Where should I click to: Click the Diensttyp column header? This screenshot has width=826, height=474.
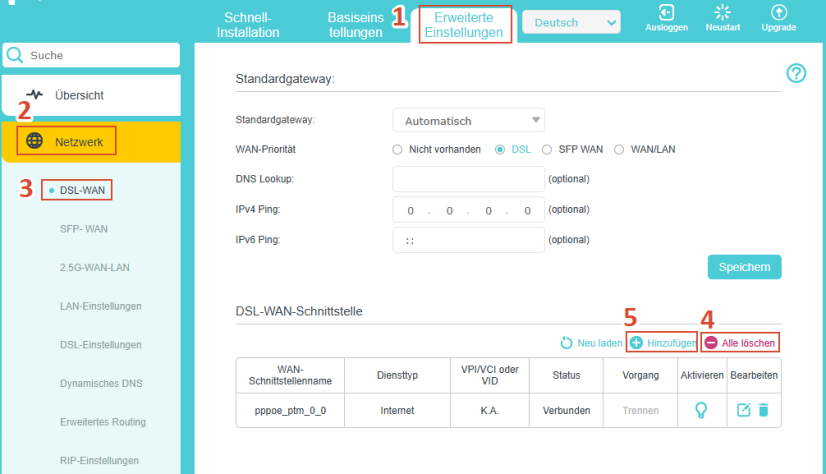click(397, 375)
